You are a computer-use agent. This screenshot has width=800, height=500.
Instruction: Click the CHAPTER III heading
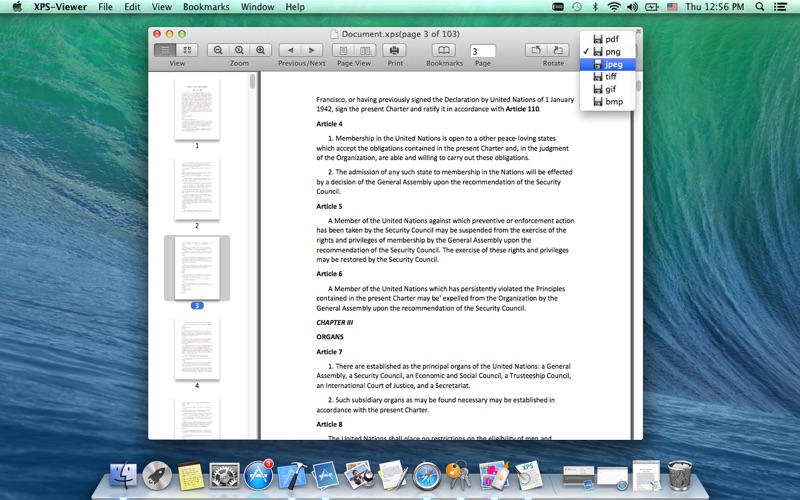[x=334, y=322]
